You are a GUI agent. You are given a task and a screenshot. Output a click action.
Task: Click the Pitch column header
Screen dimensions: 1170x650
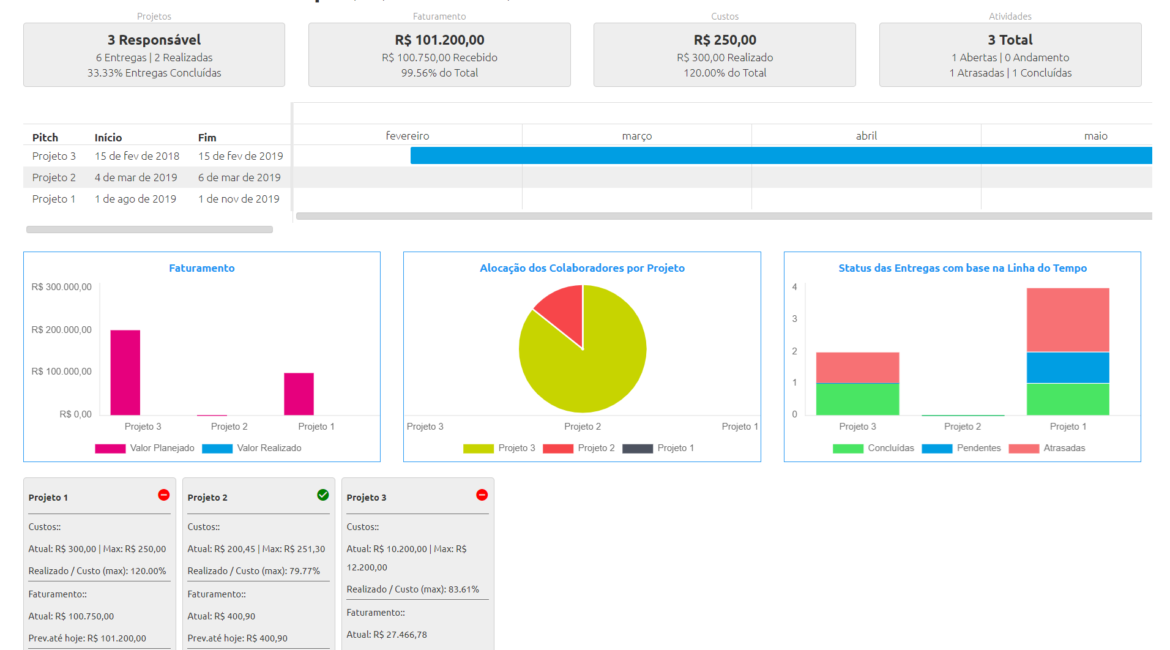pyautogui.click(x=45, y=137)
